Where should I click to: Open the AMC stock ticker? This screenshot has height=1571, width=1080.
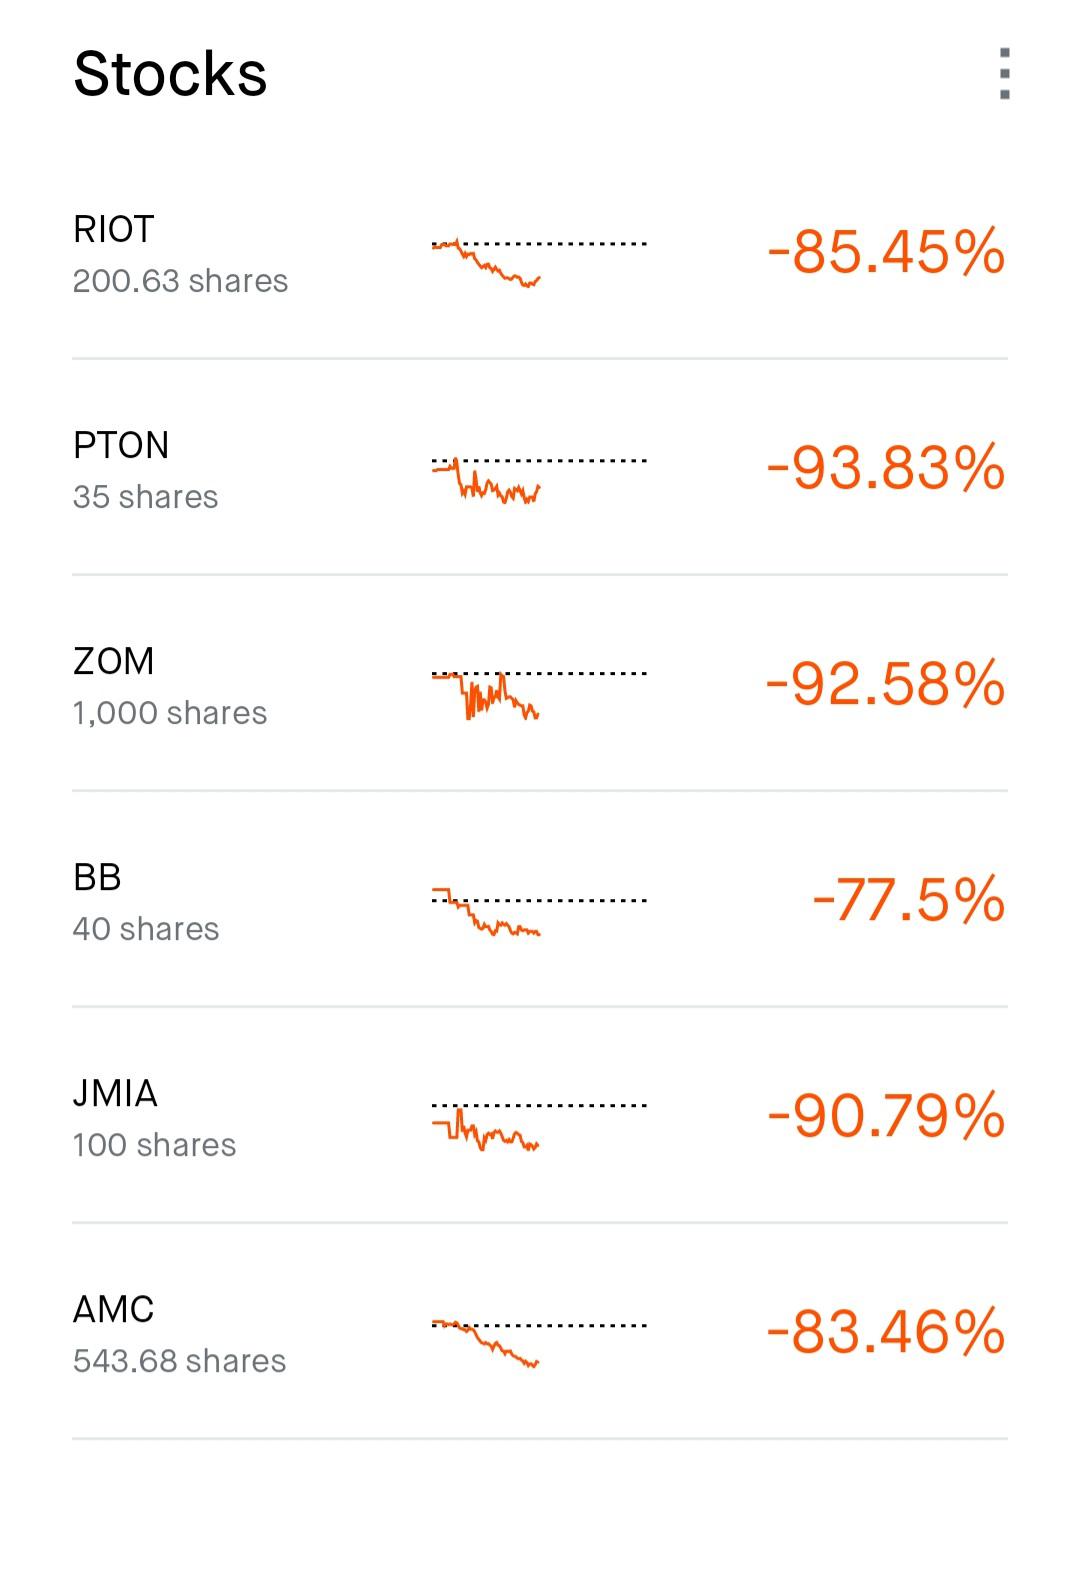pos(114,1310)
